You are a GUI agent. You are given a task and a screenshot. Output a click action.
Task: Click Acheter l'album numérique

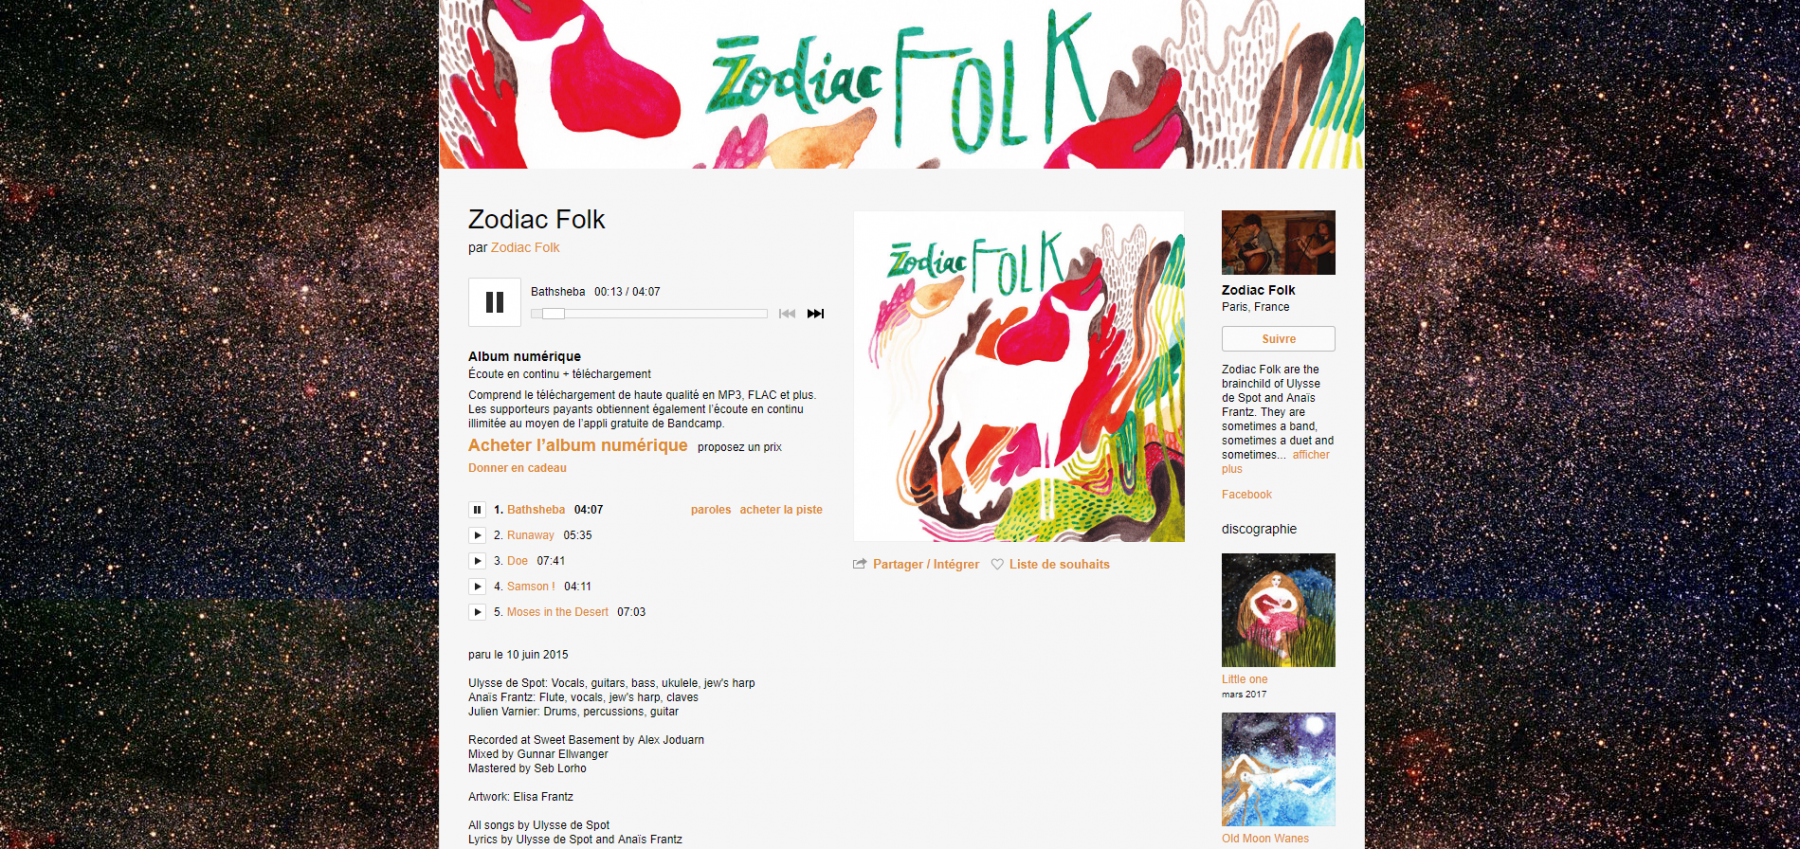(578, 446)
